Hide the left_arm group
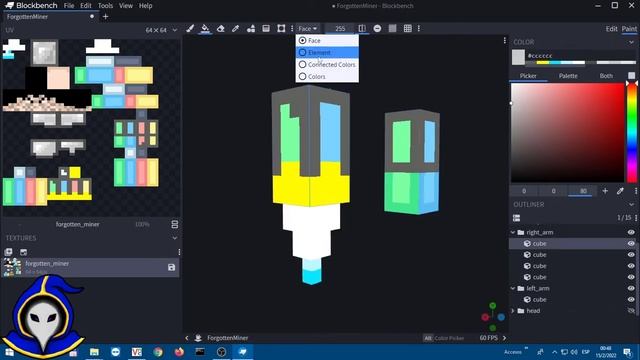Viewport: 640px width, 360px height. tap(631, 288)
